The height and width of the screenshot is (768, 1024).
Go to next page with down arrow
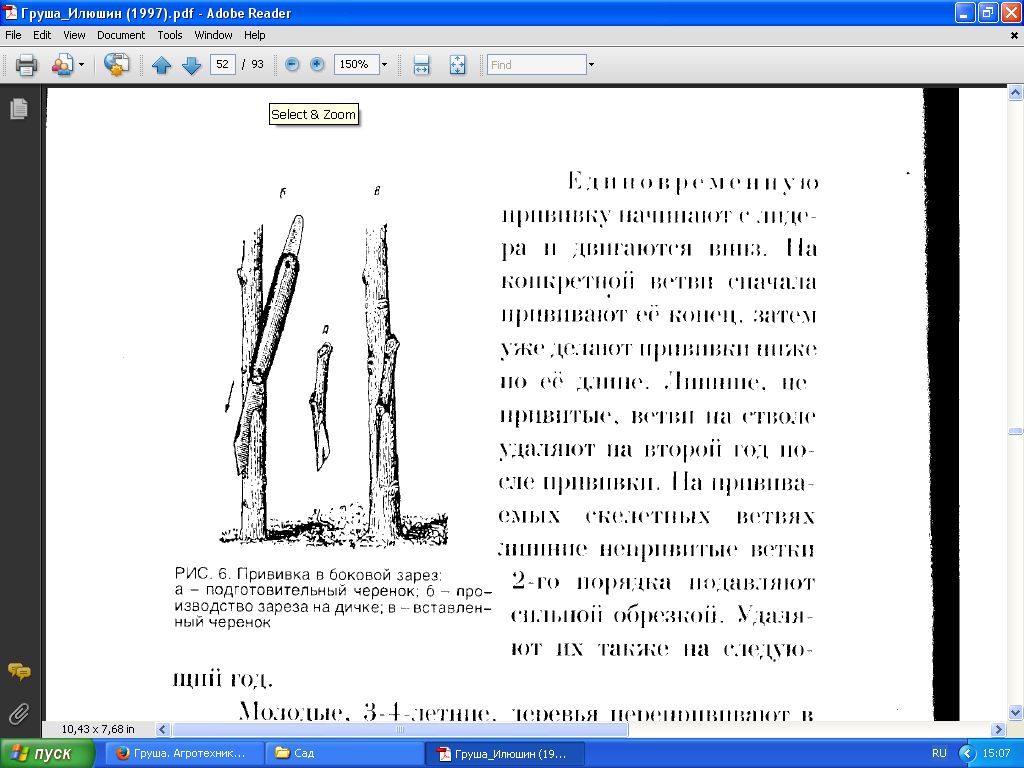(192, 65)
